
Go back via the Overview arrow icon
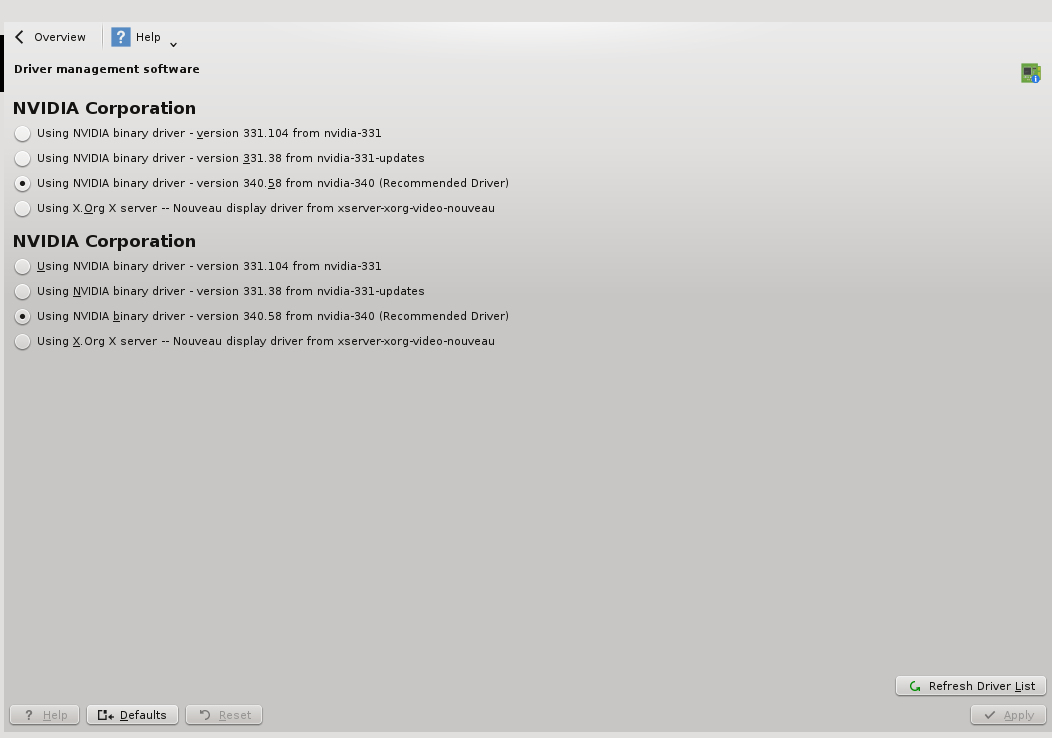[19, 37]
